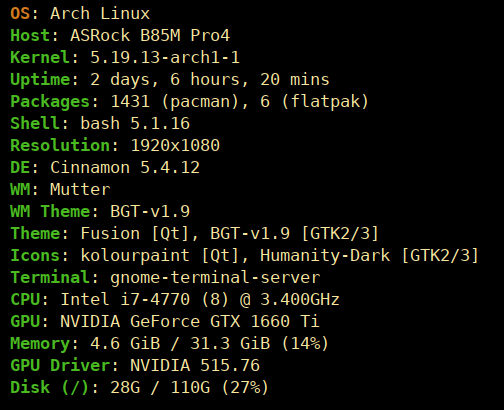Image resolution: width=504 pixels, height=410 pixels.
Task: Click the Humanity-Dark icon theme text
Action: click(325, 256)
